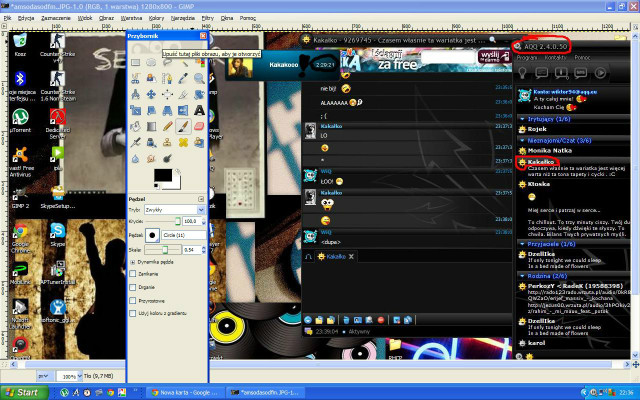Open the Filtry menu

tap(208, 18)
